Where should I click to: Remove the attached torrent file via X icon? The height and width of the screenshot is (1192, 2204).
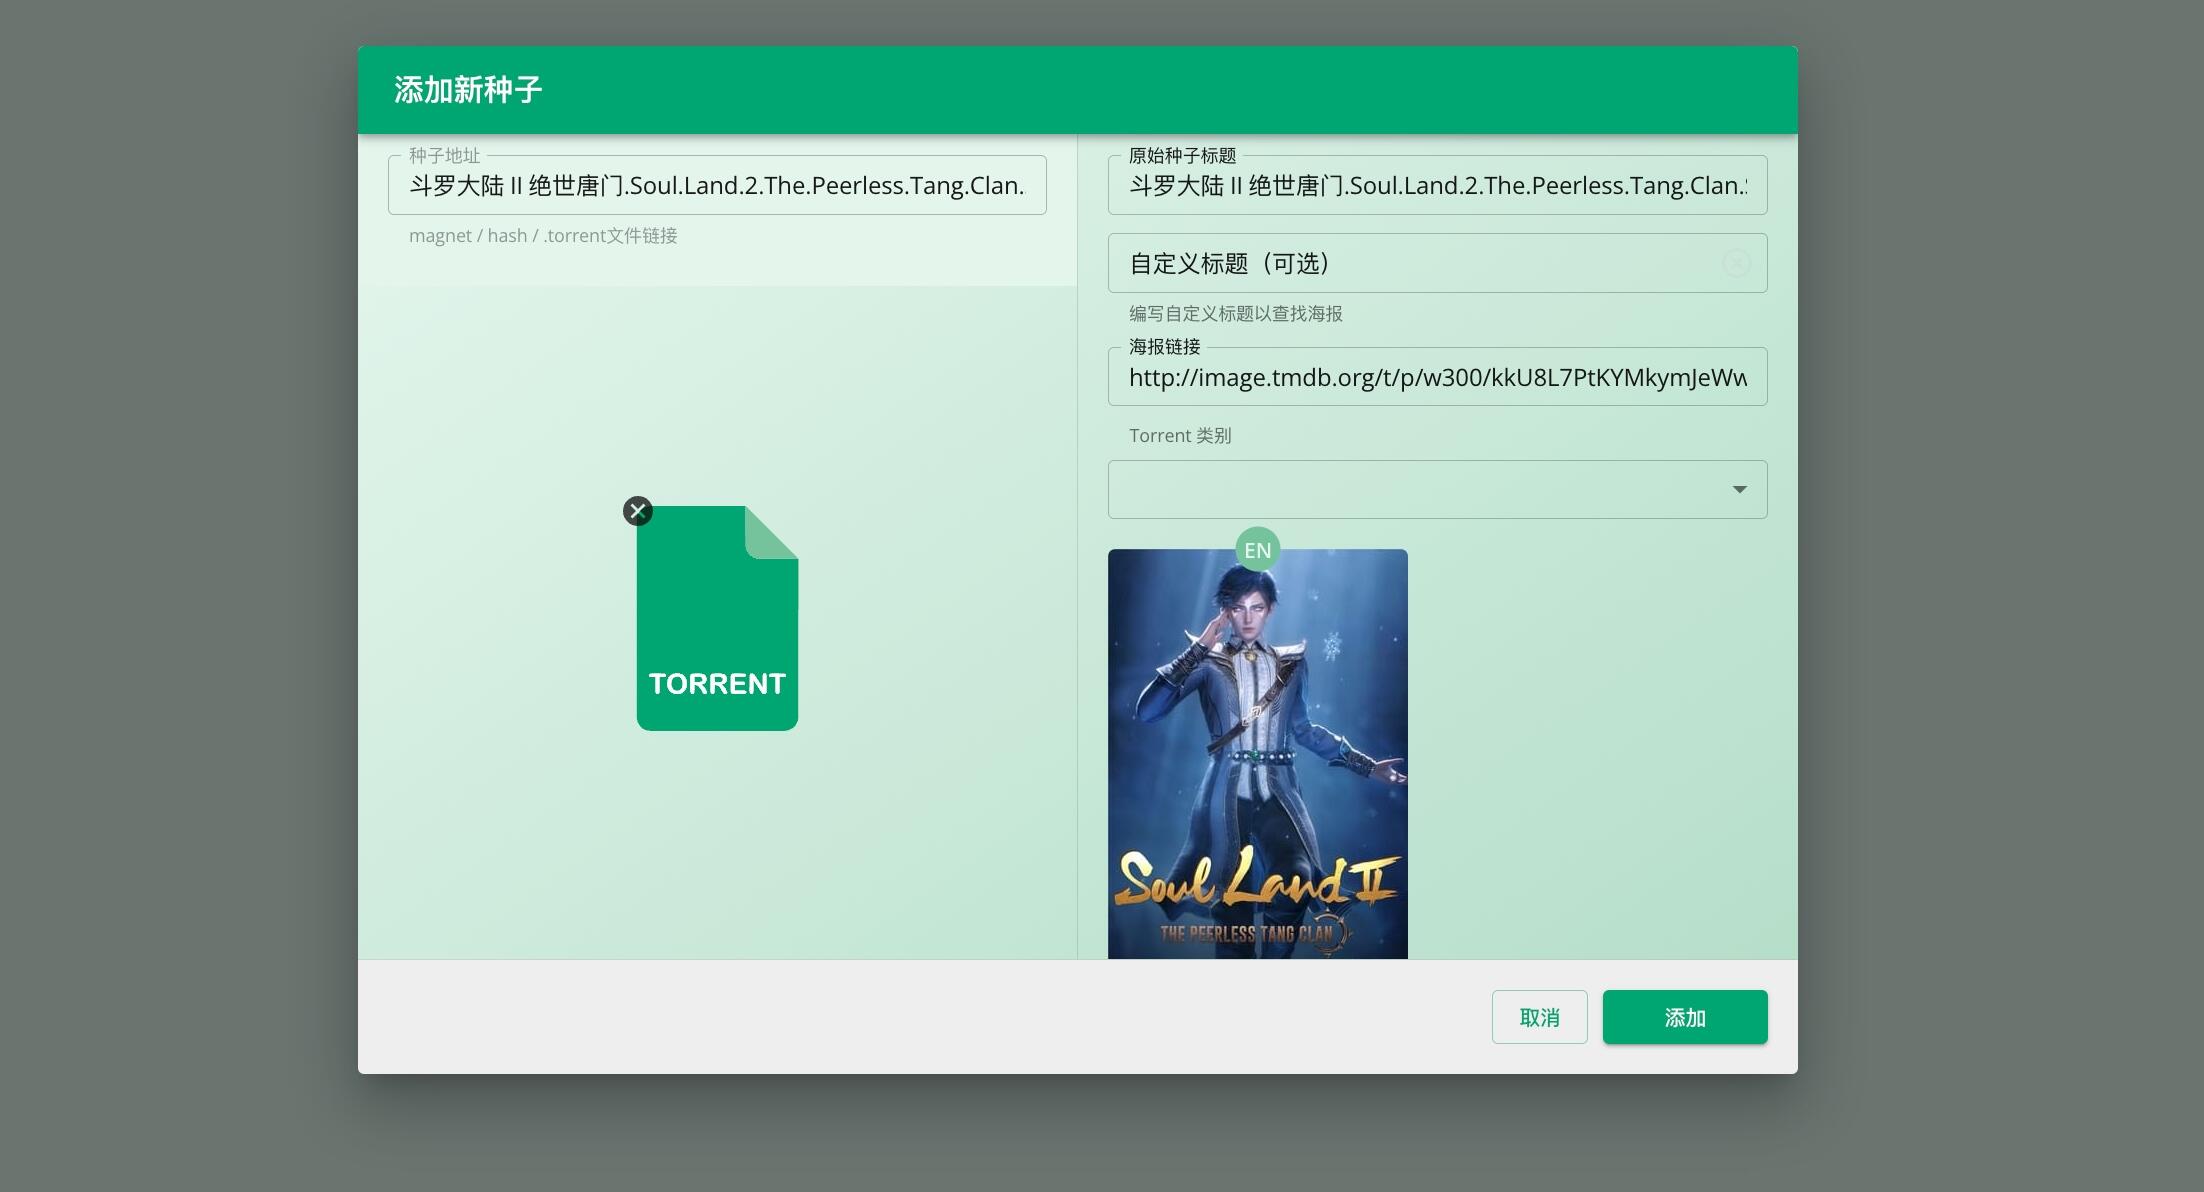tap(637, 511)
